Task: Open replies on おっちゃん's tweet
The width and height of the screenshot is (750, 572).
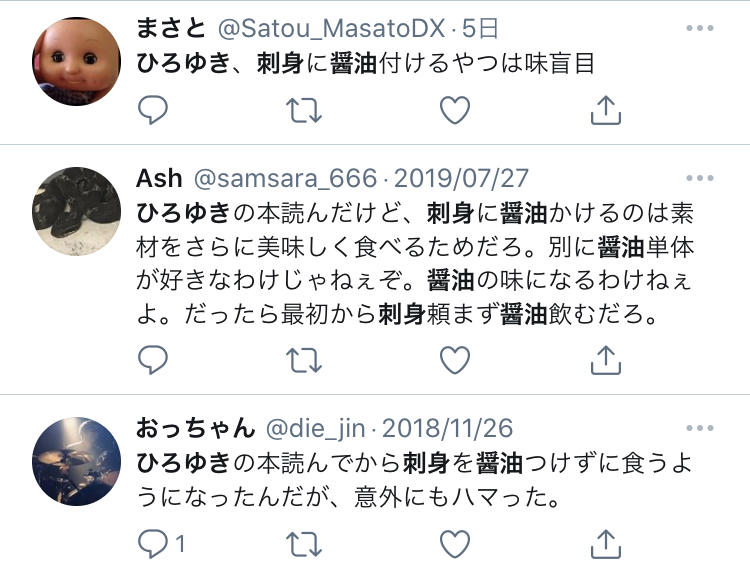Action: pyautogui.click(x=161, y=544)
